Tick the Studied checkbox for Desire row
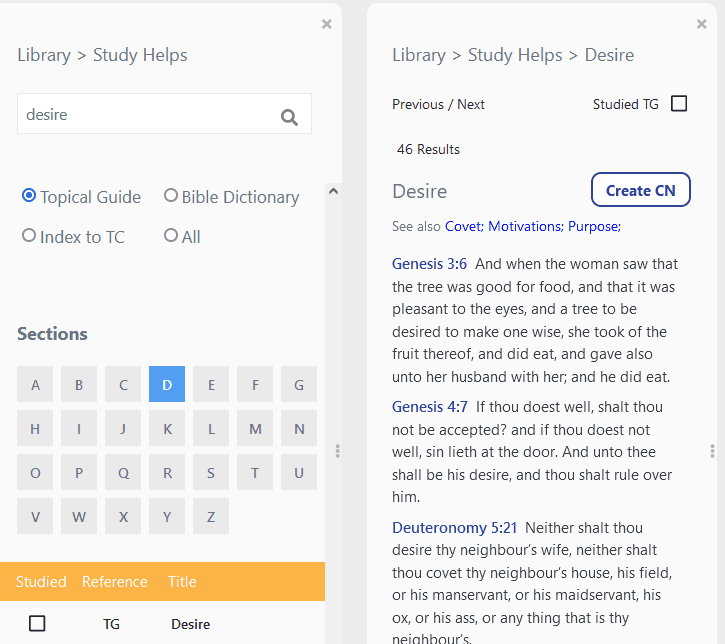This screenshot has width=725, height=644. (37, 623)
